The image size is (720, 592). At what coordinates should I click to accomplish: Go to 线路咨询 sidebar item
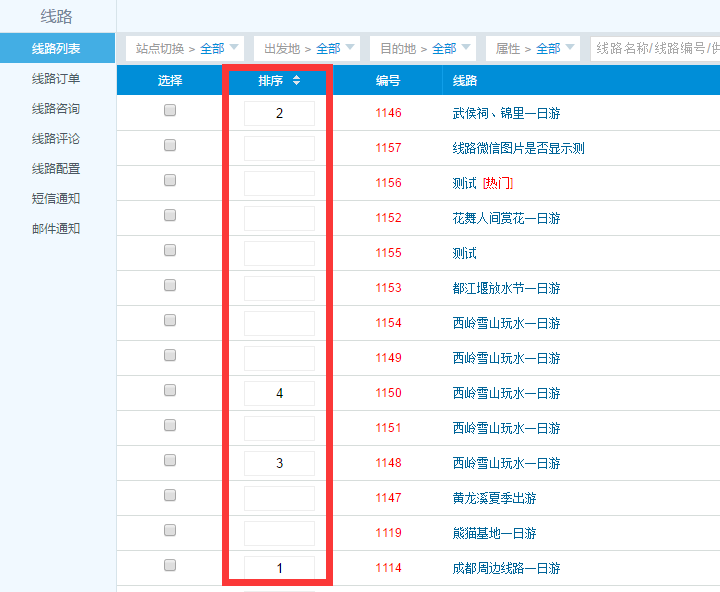(x=56, y=109)
